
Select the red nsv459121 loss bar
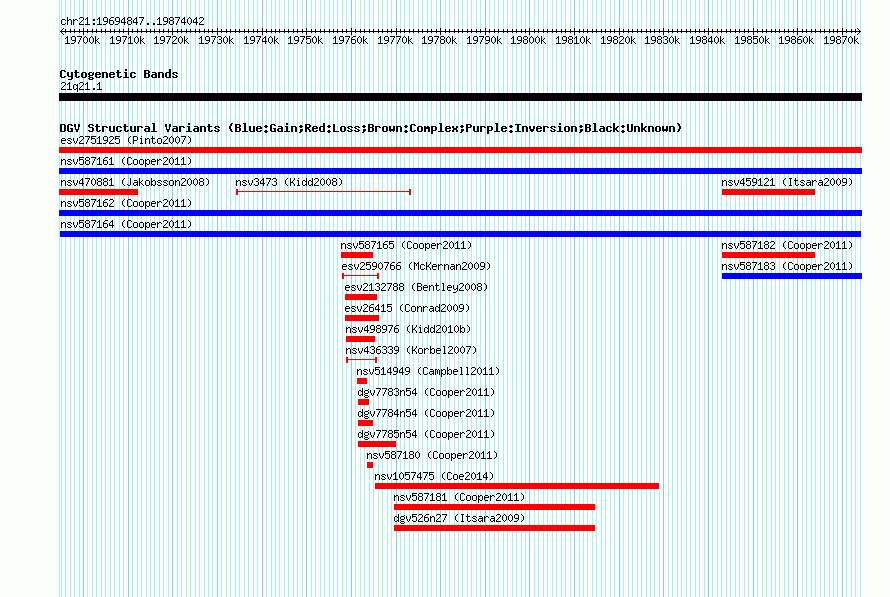pos(769,192)
